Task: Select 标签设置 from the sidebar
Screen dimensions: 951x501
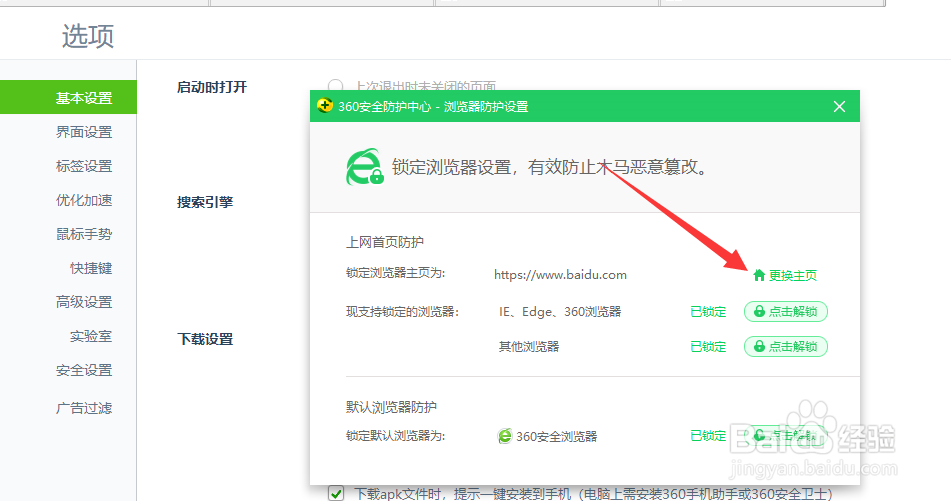Action: [x=84, y=166]
